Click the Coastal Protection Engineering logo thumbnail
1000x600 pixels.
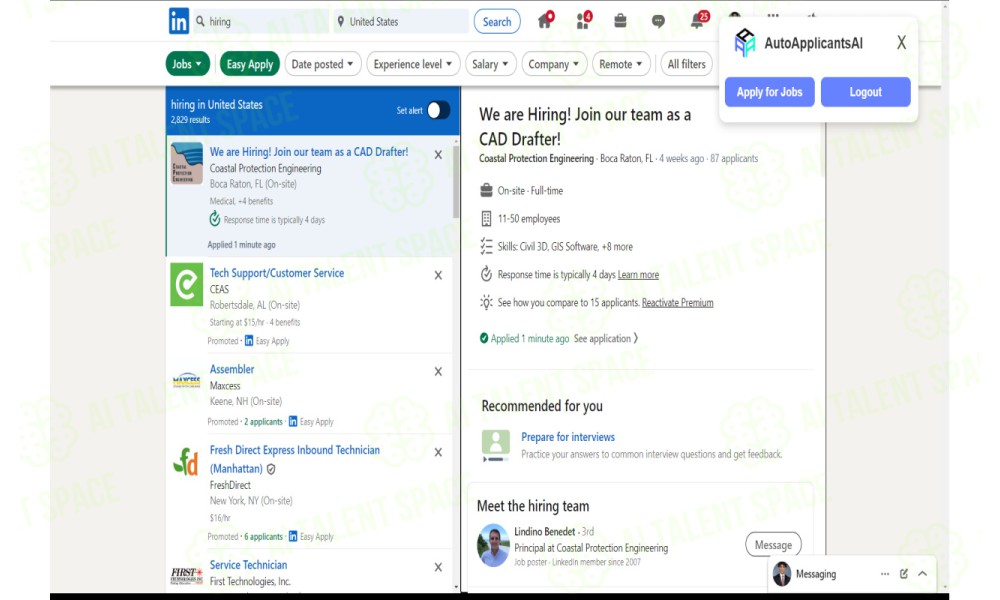[x=187, y=163]
